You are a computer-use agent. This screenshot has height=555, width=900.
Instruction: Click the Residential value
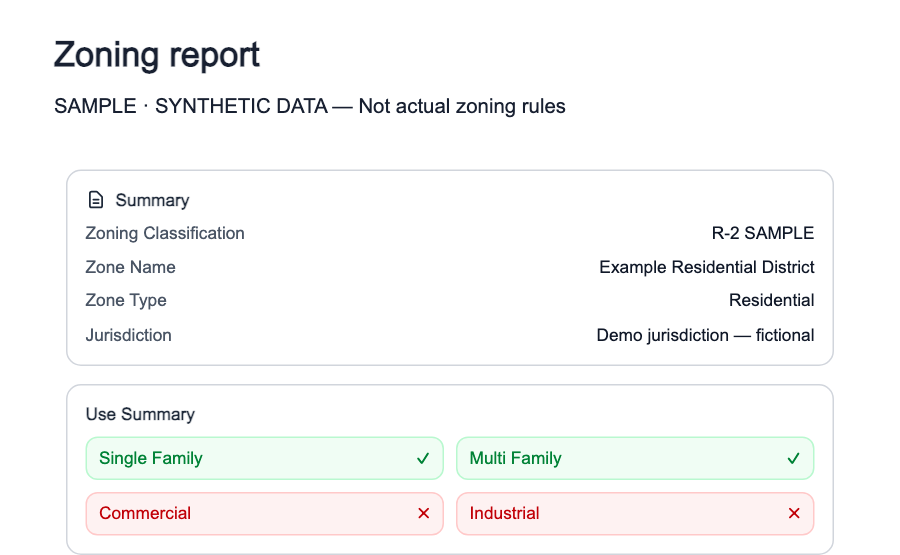[771, 300]
